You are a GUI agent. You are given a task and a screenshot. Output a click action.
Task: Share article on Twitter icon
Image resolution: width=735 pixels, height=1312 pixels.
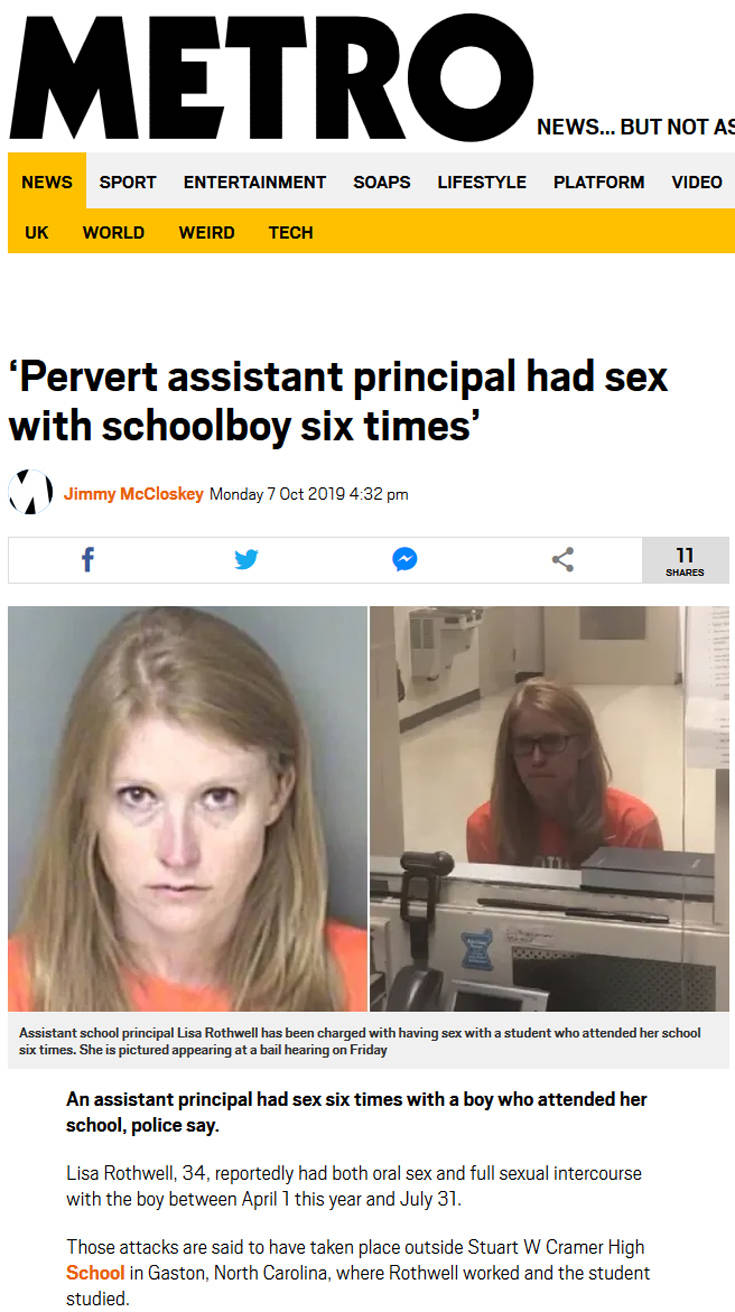[x=246, y=560]
